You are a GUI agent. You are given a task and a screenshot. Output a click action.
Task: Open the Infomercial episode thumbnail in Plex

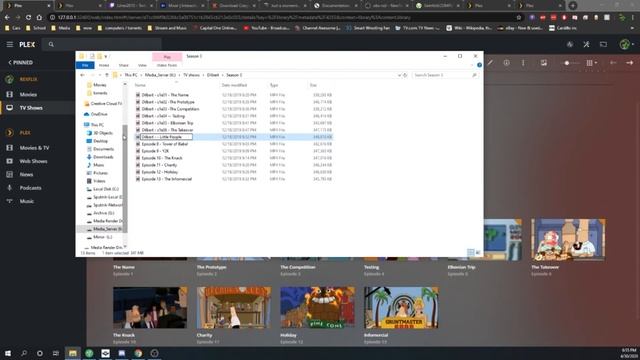(401, 307)
